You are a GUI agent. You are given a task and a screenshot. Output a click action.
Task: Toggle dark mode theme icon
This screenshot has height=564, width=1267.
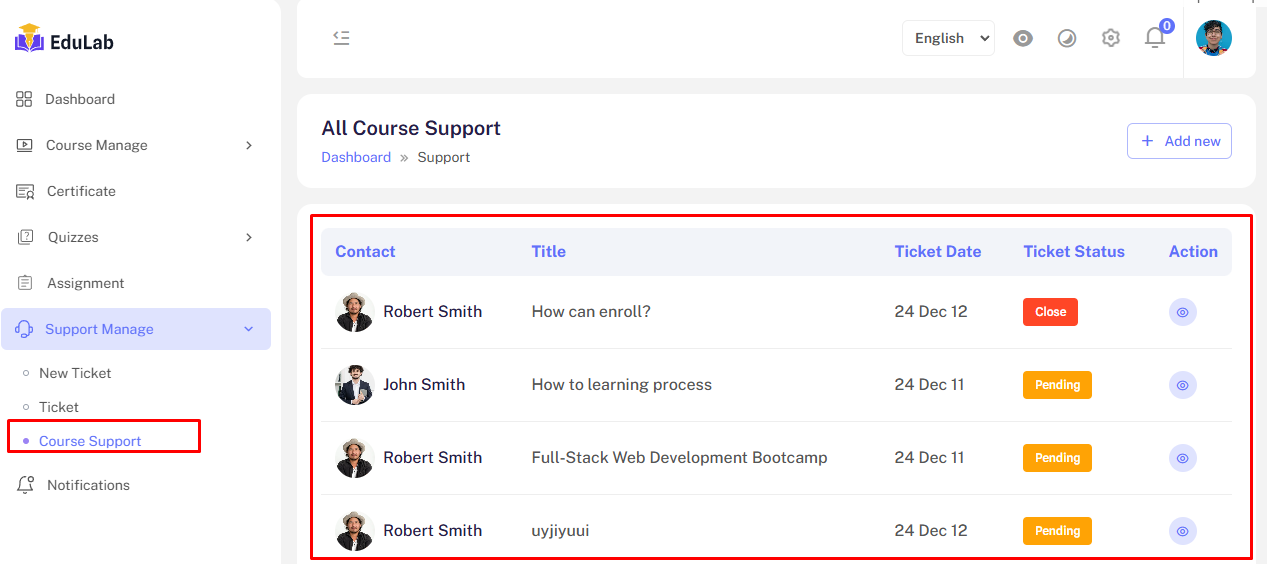click(x=1067, y=38)
